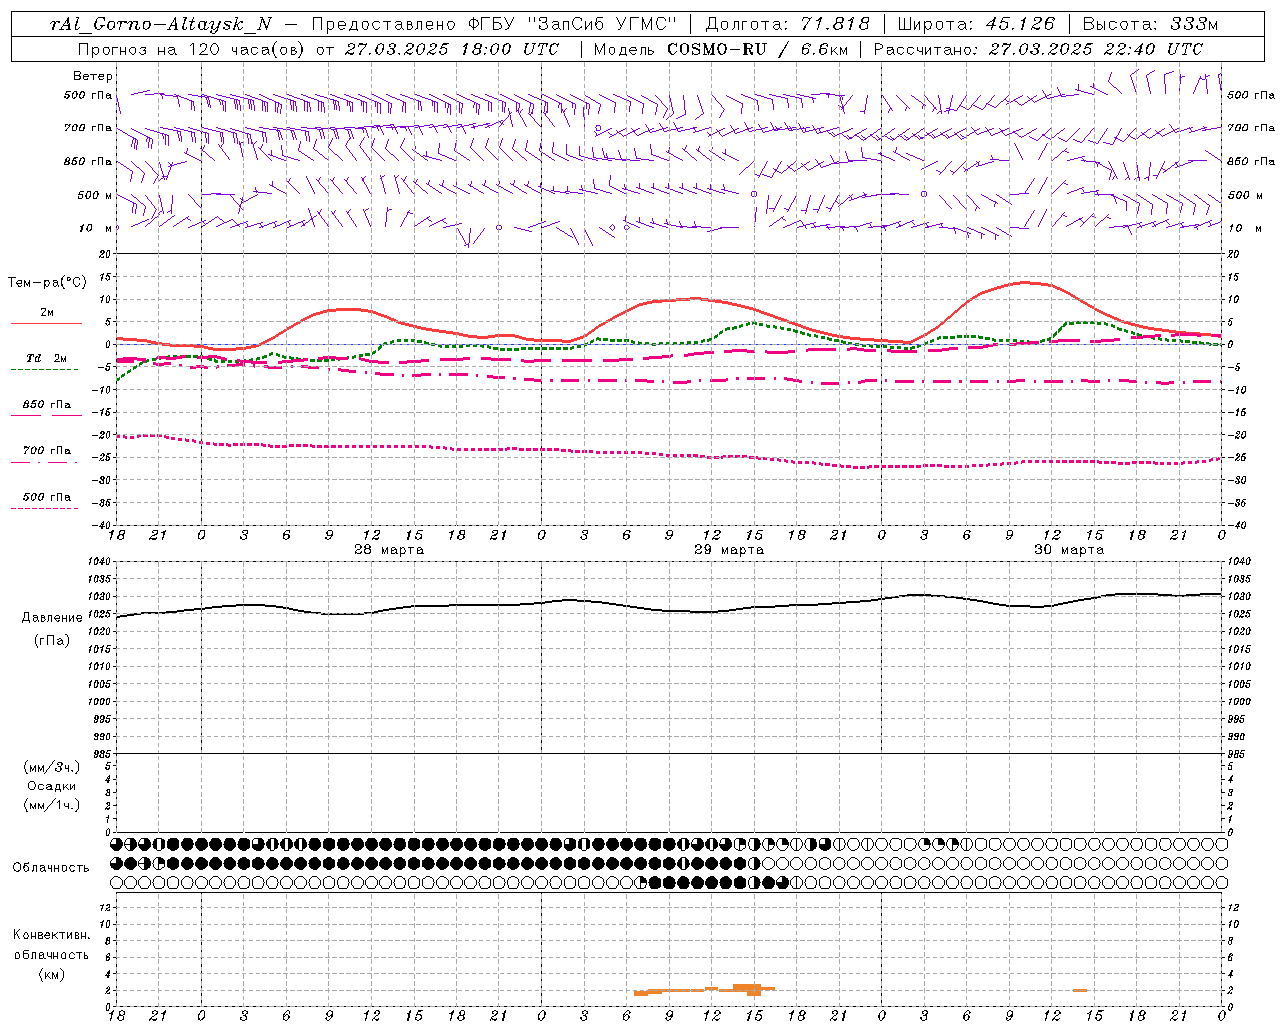Click the Модель COSMO-RU / 6.6км label
This screenshot has height=1024, width=1280.
pos(720,49)
